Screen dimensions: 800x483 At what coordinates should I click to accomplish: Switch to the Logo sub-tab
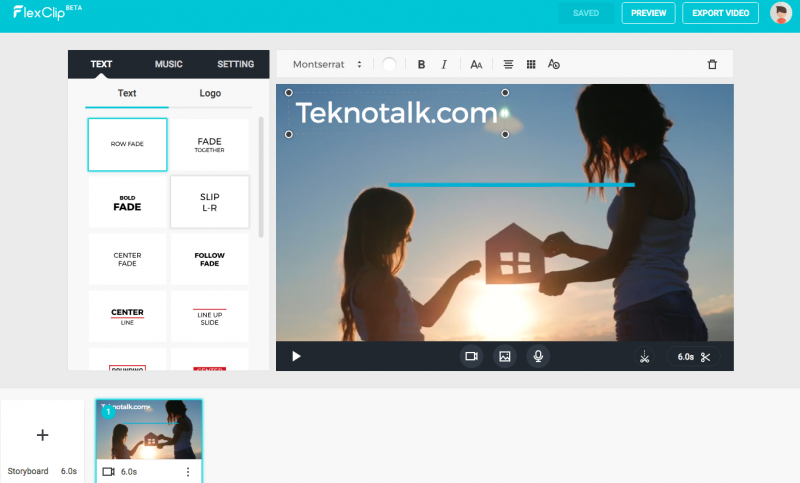click(210, 93)
